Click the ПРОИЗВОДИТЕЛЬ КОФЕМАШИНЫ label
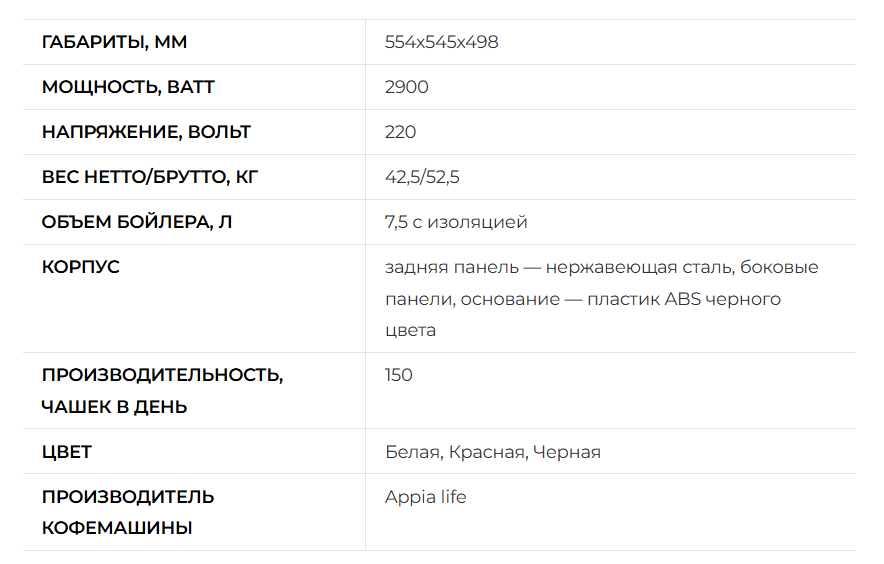This screenshot has height=564, width=884. tap(128, 513)
